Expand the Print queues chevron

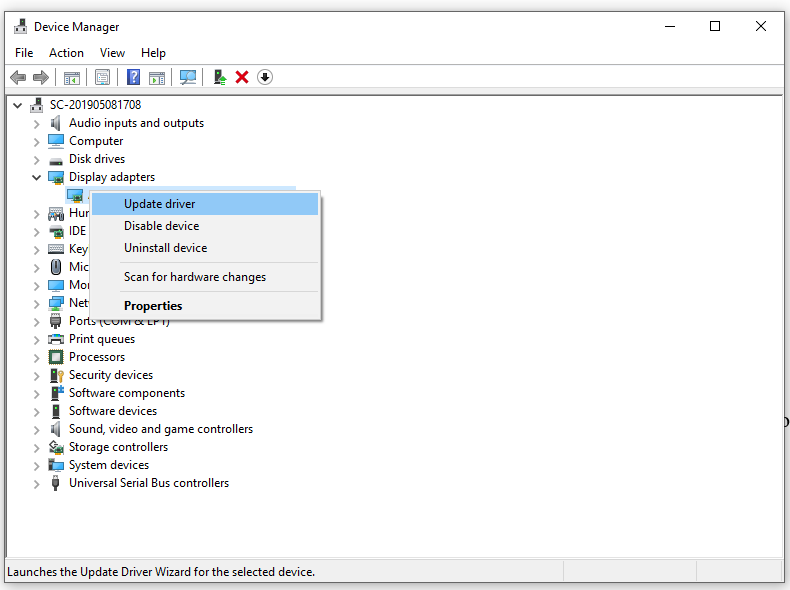point(36,340)
